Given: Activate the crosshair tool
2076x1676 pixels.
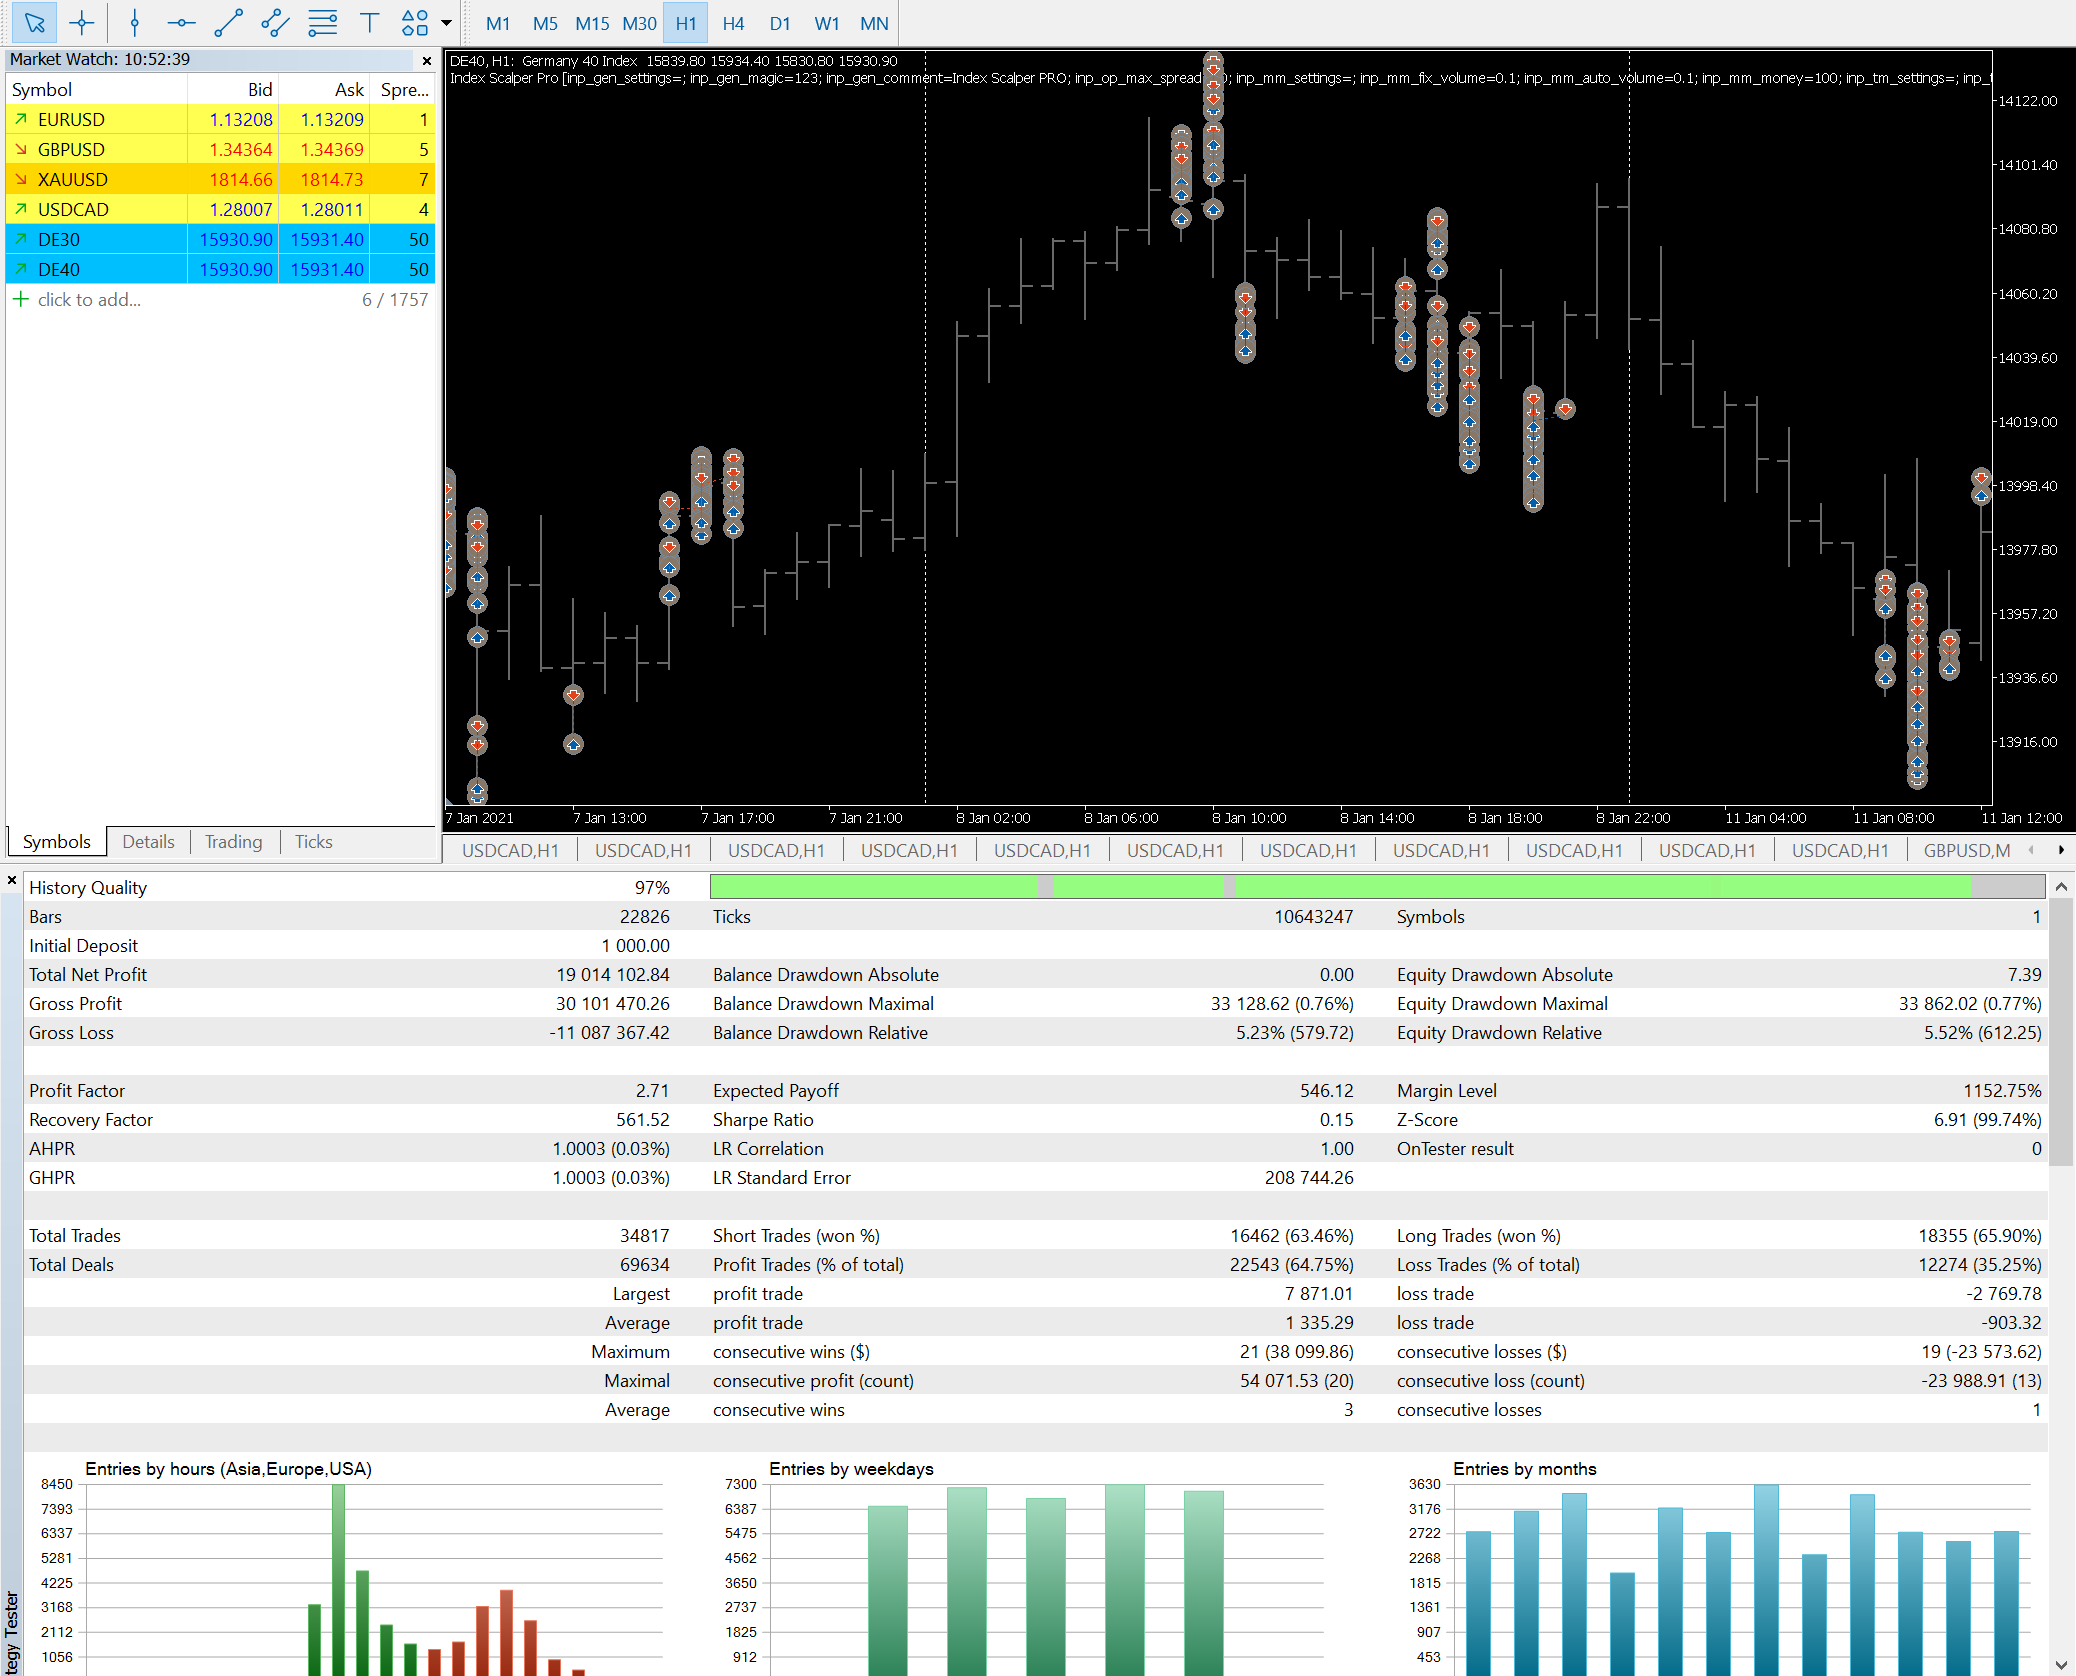Looking at the screenshot, I should pos(82,22).
